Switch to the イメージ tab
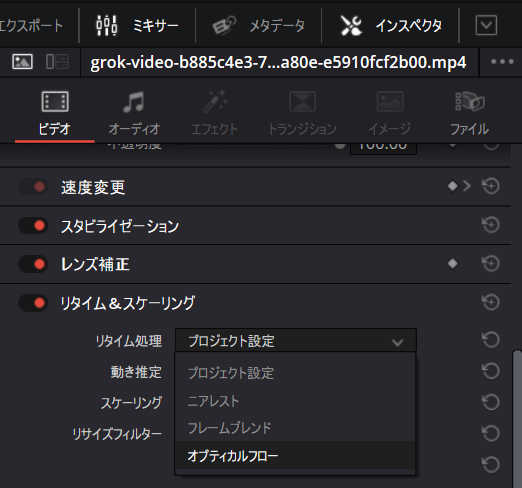This screenshot has height=488, width=522. pyautogui.click(x=390, y=114)
